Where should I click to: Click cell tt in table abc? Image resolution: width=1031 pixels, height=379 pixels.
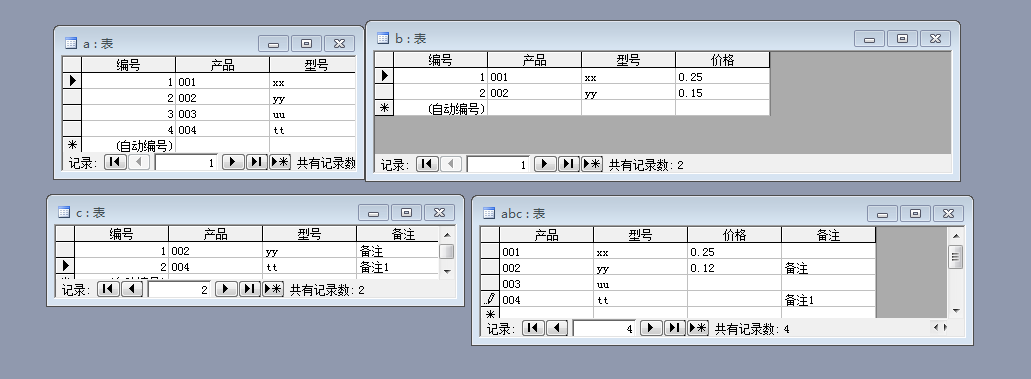click(640, 299)
